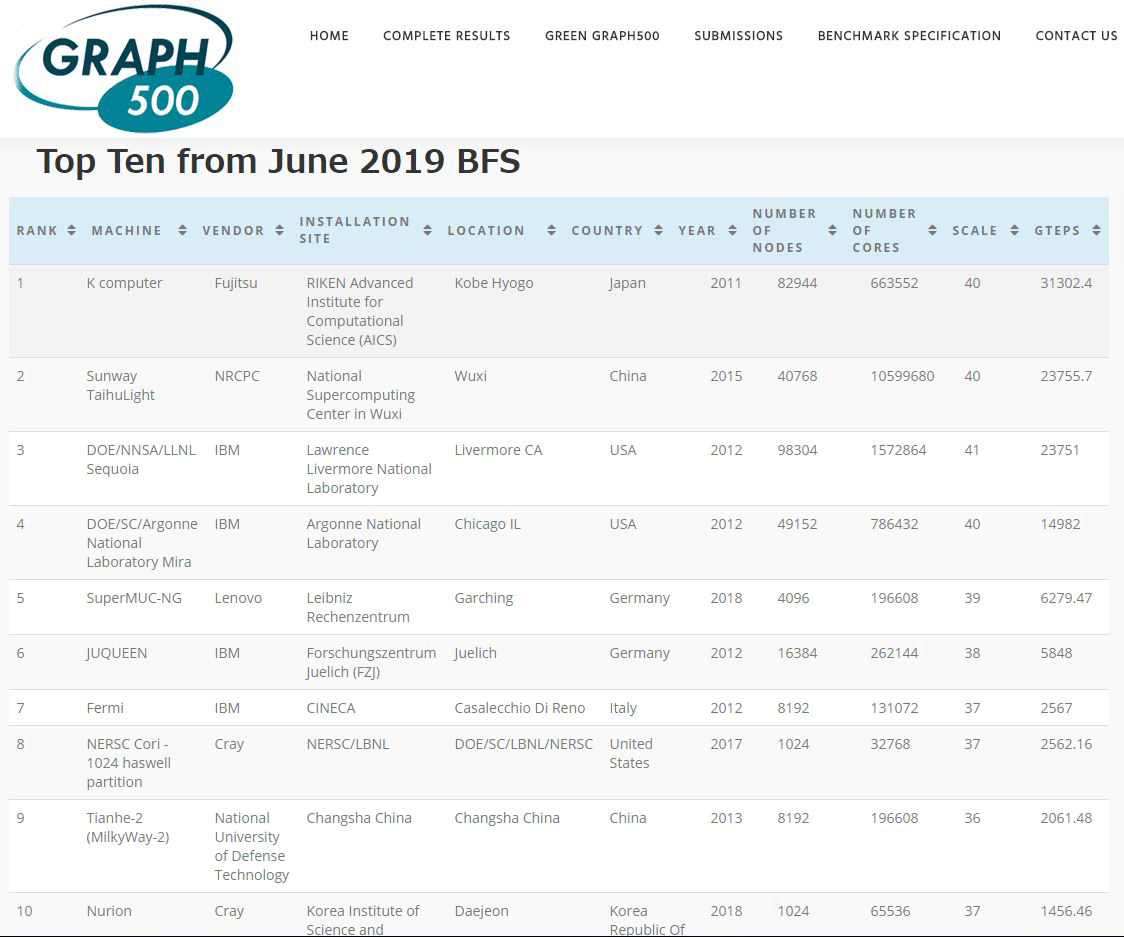Click the GTEPS column header label

pyautogui.click(x=1057, y=230)
